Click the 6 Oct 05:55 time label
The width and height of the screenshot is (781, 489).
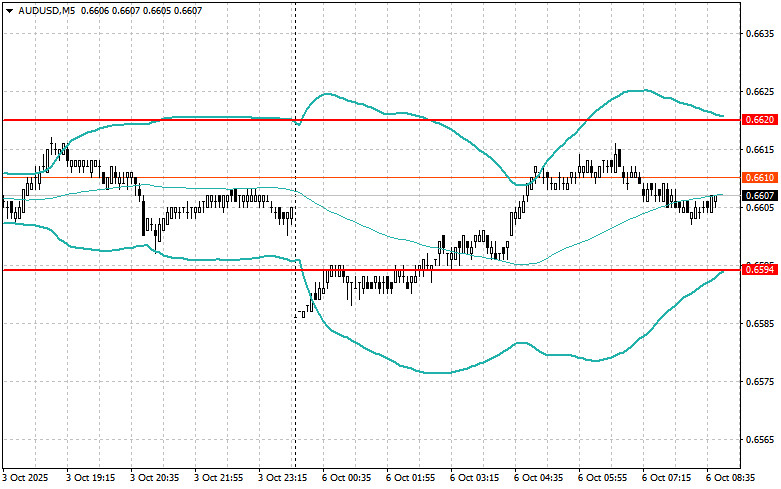point(603,478)
